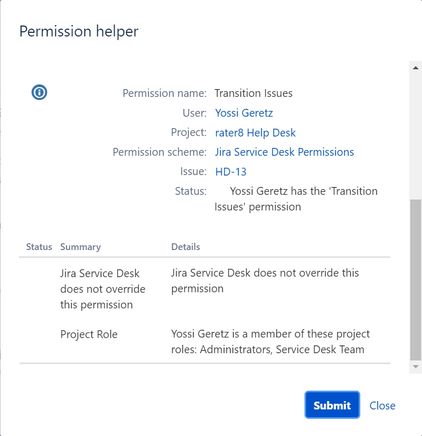Open issue HD-13 link

231,172
